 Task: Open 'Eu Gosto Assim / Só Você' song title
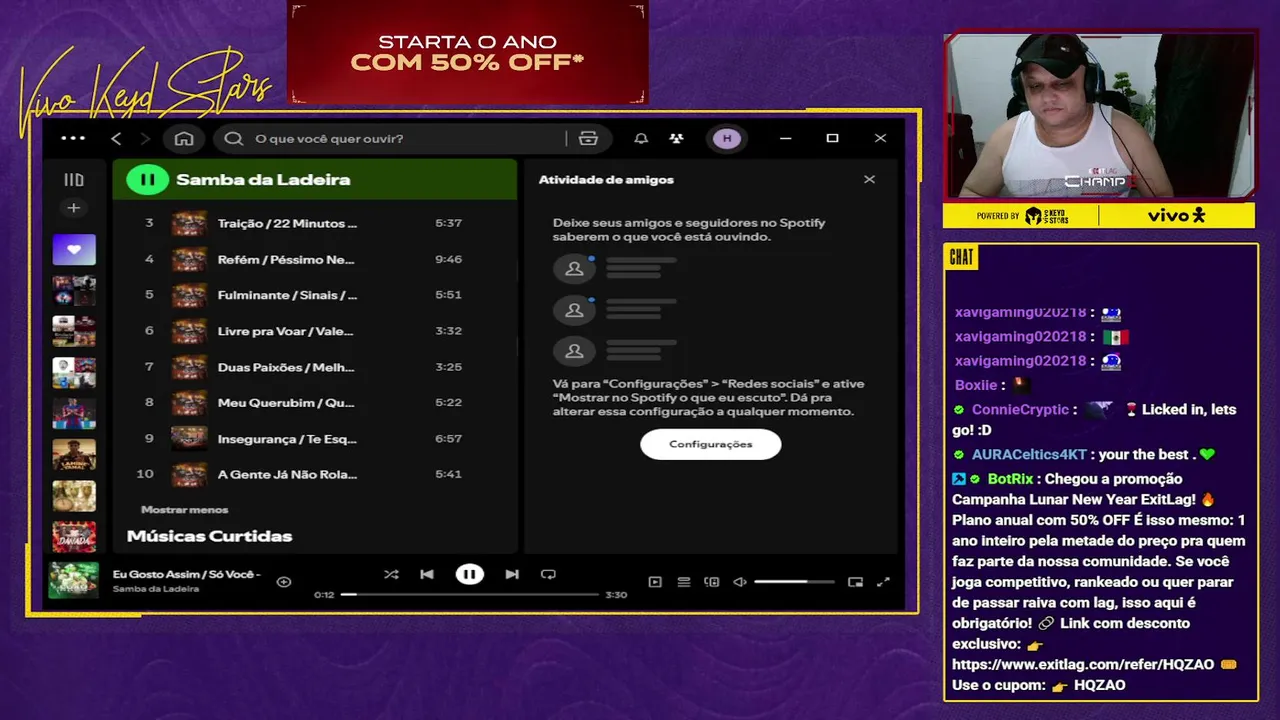[186, 574]
